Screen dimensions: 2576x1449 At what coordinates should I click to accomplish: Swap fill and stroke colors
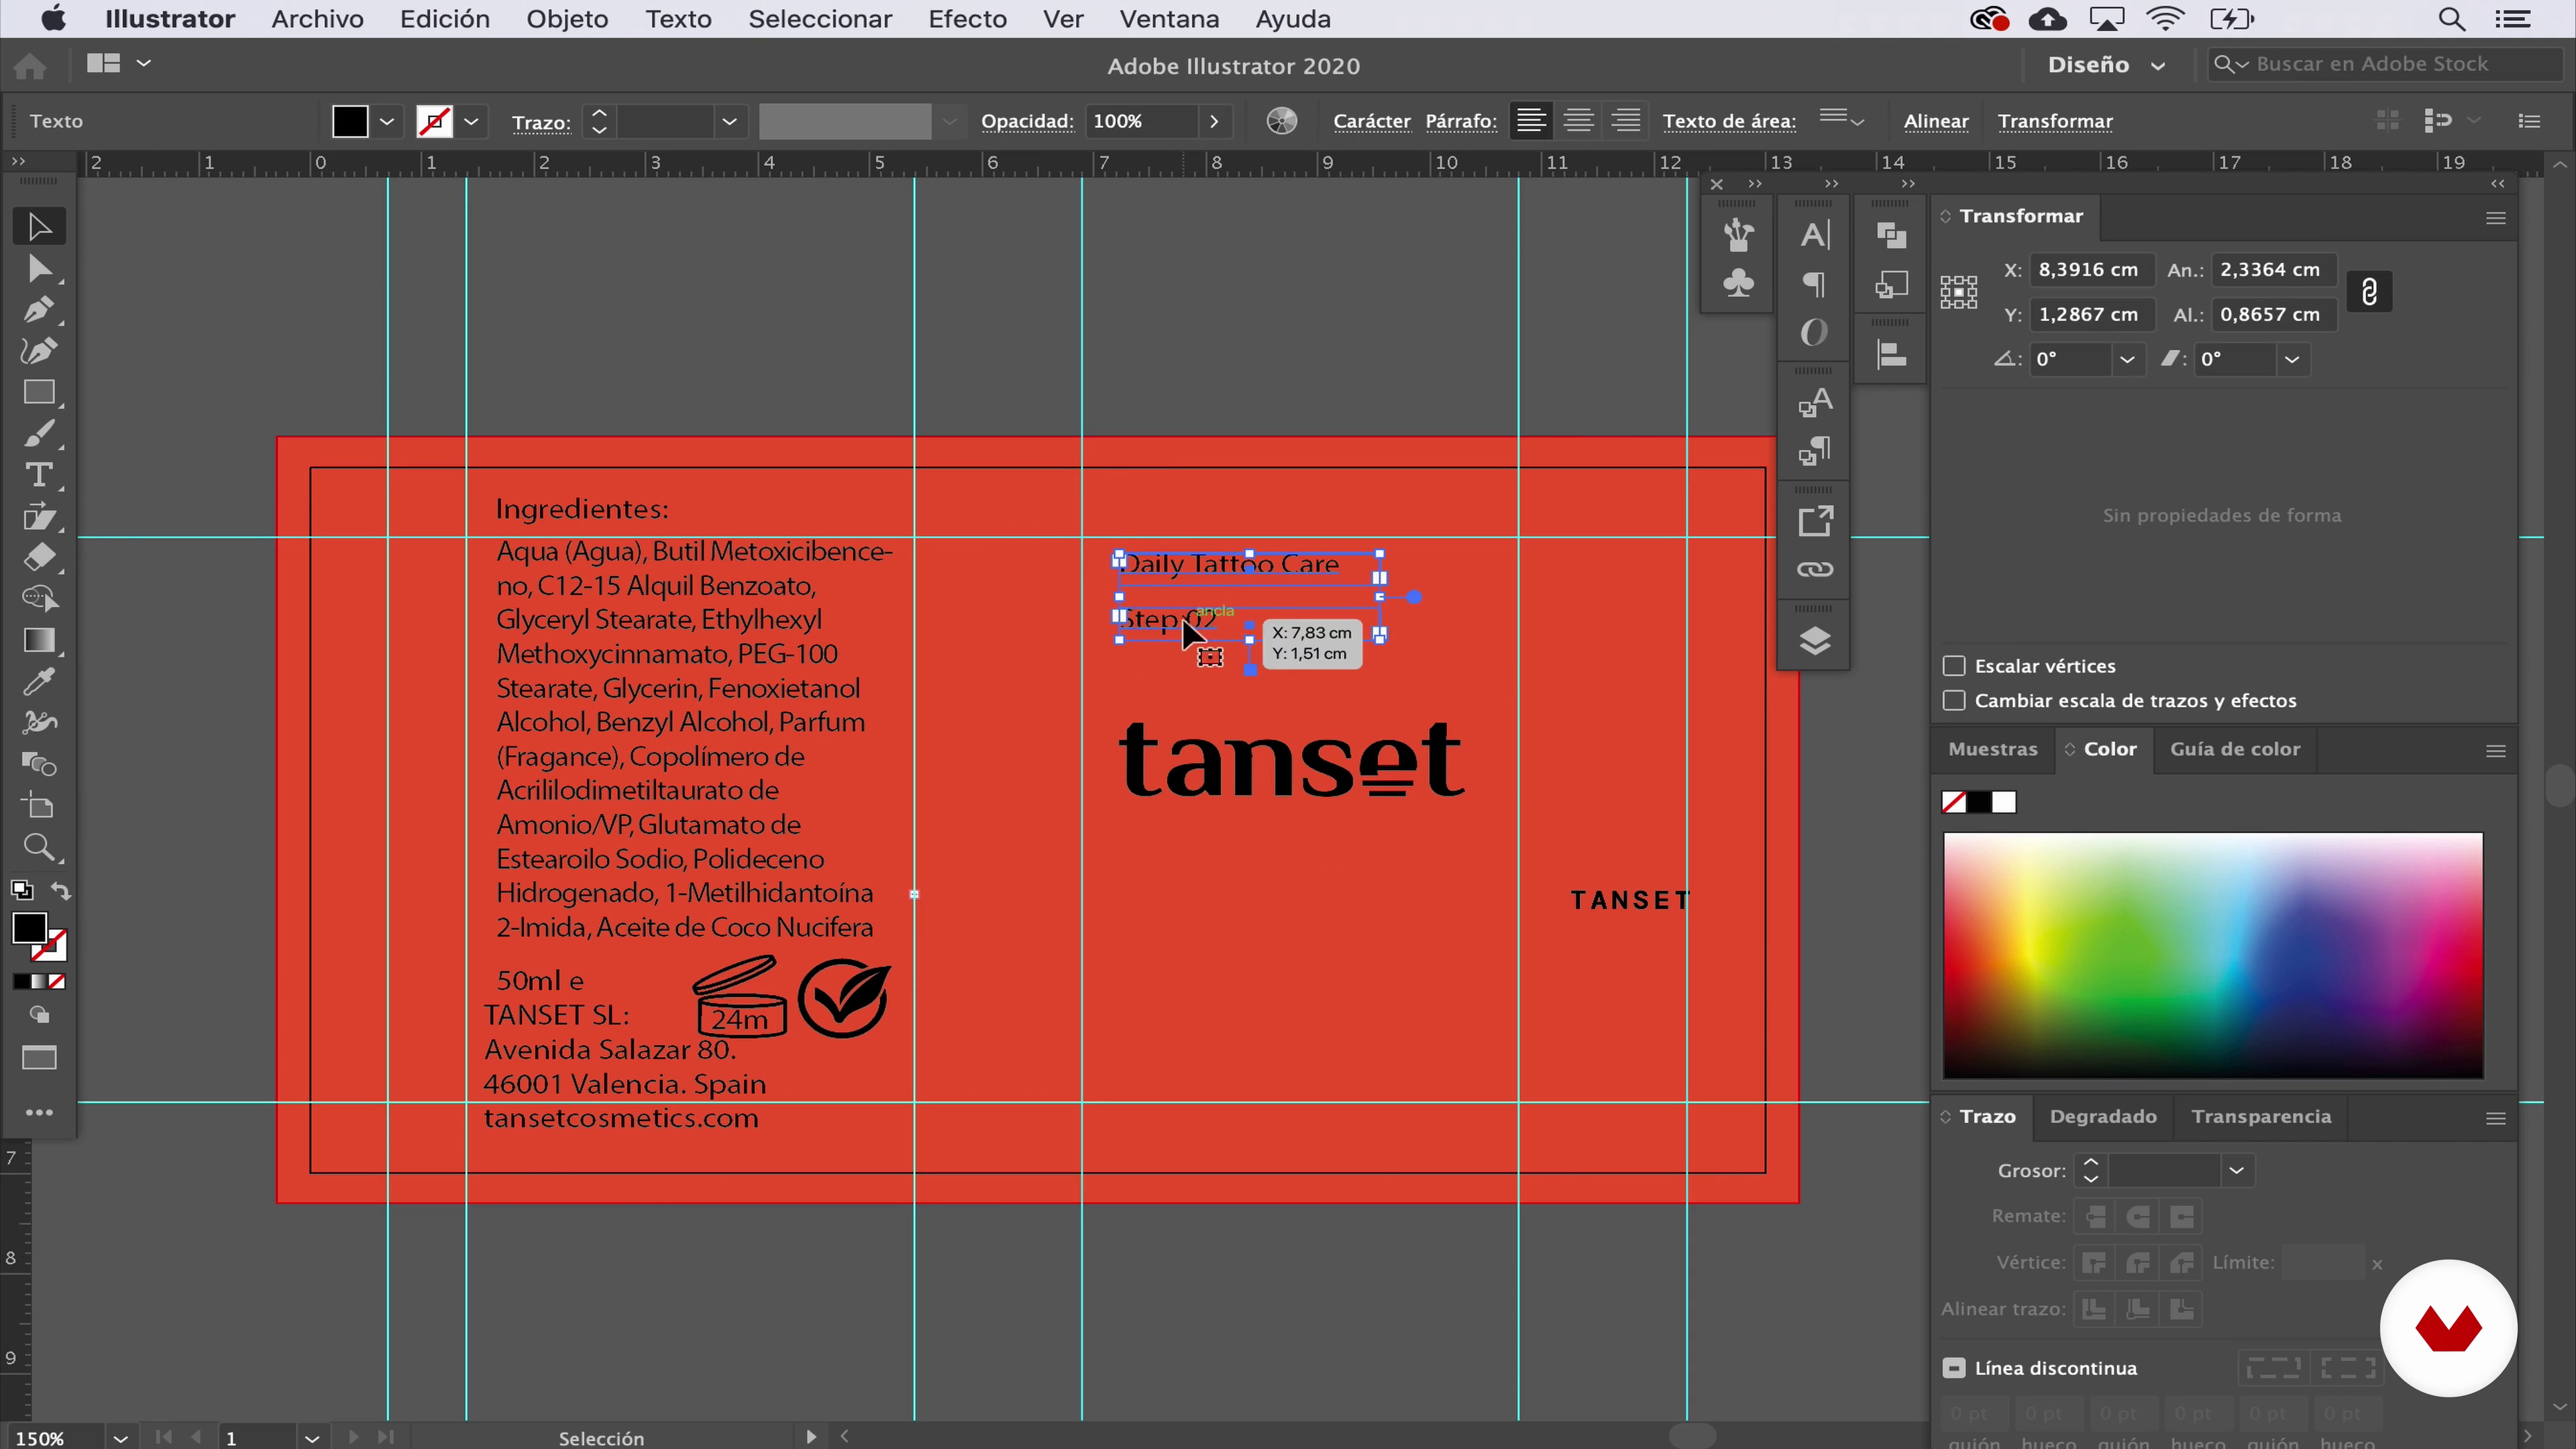(61, 890)
